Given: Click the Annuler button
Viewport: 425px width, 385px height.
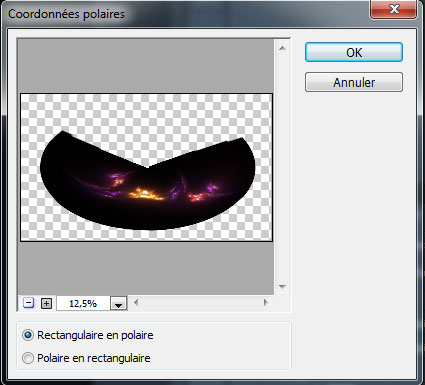Looking at the screenshot, I should 354,82.
